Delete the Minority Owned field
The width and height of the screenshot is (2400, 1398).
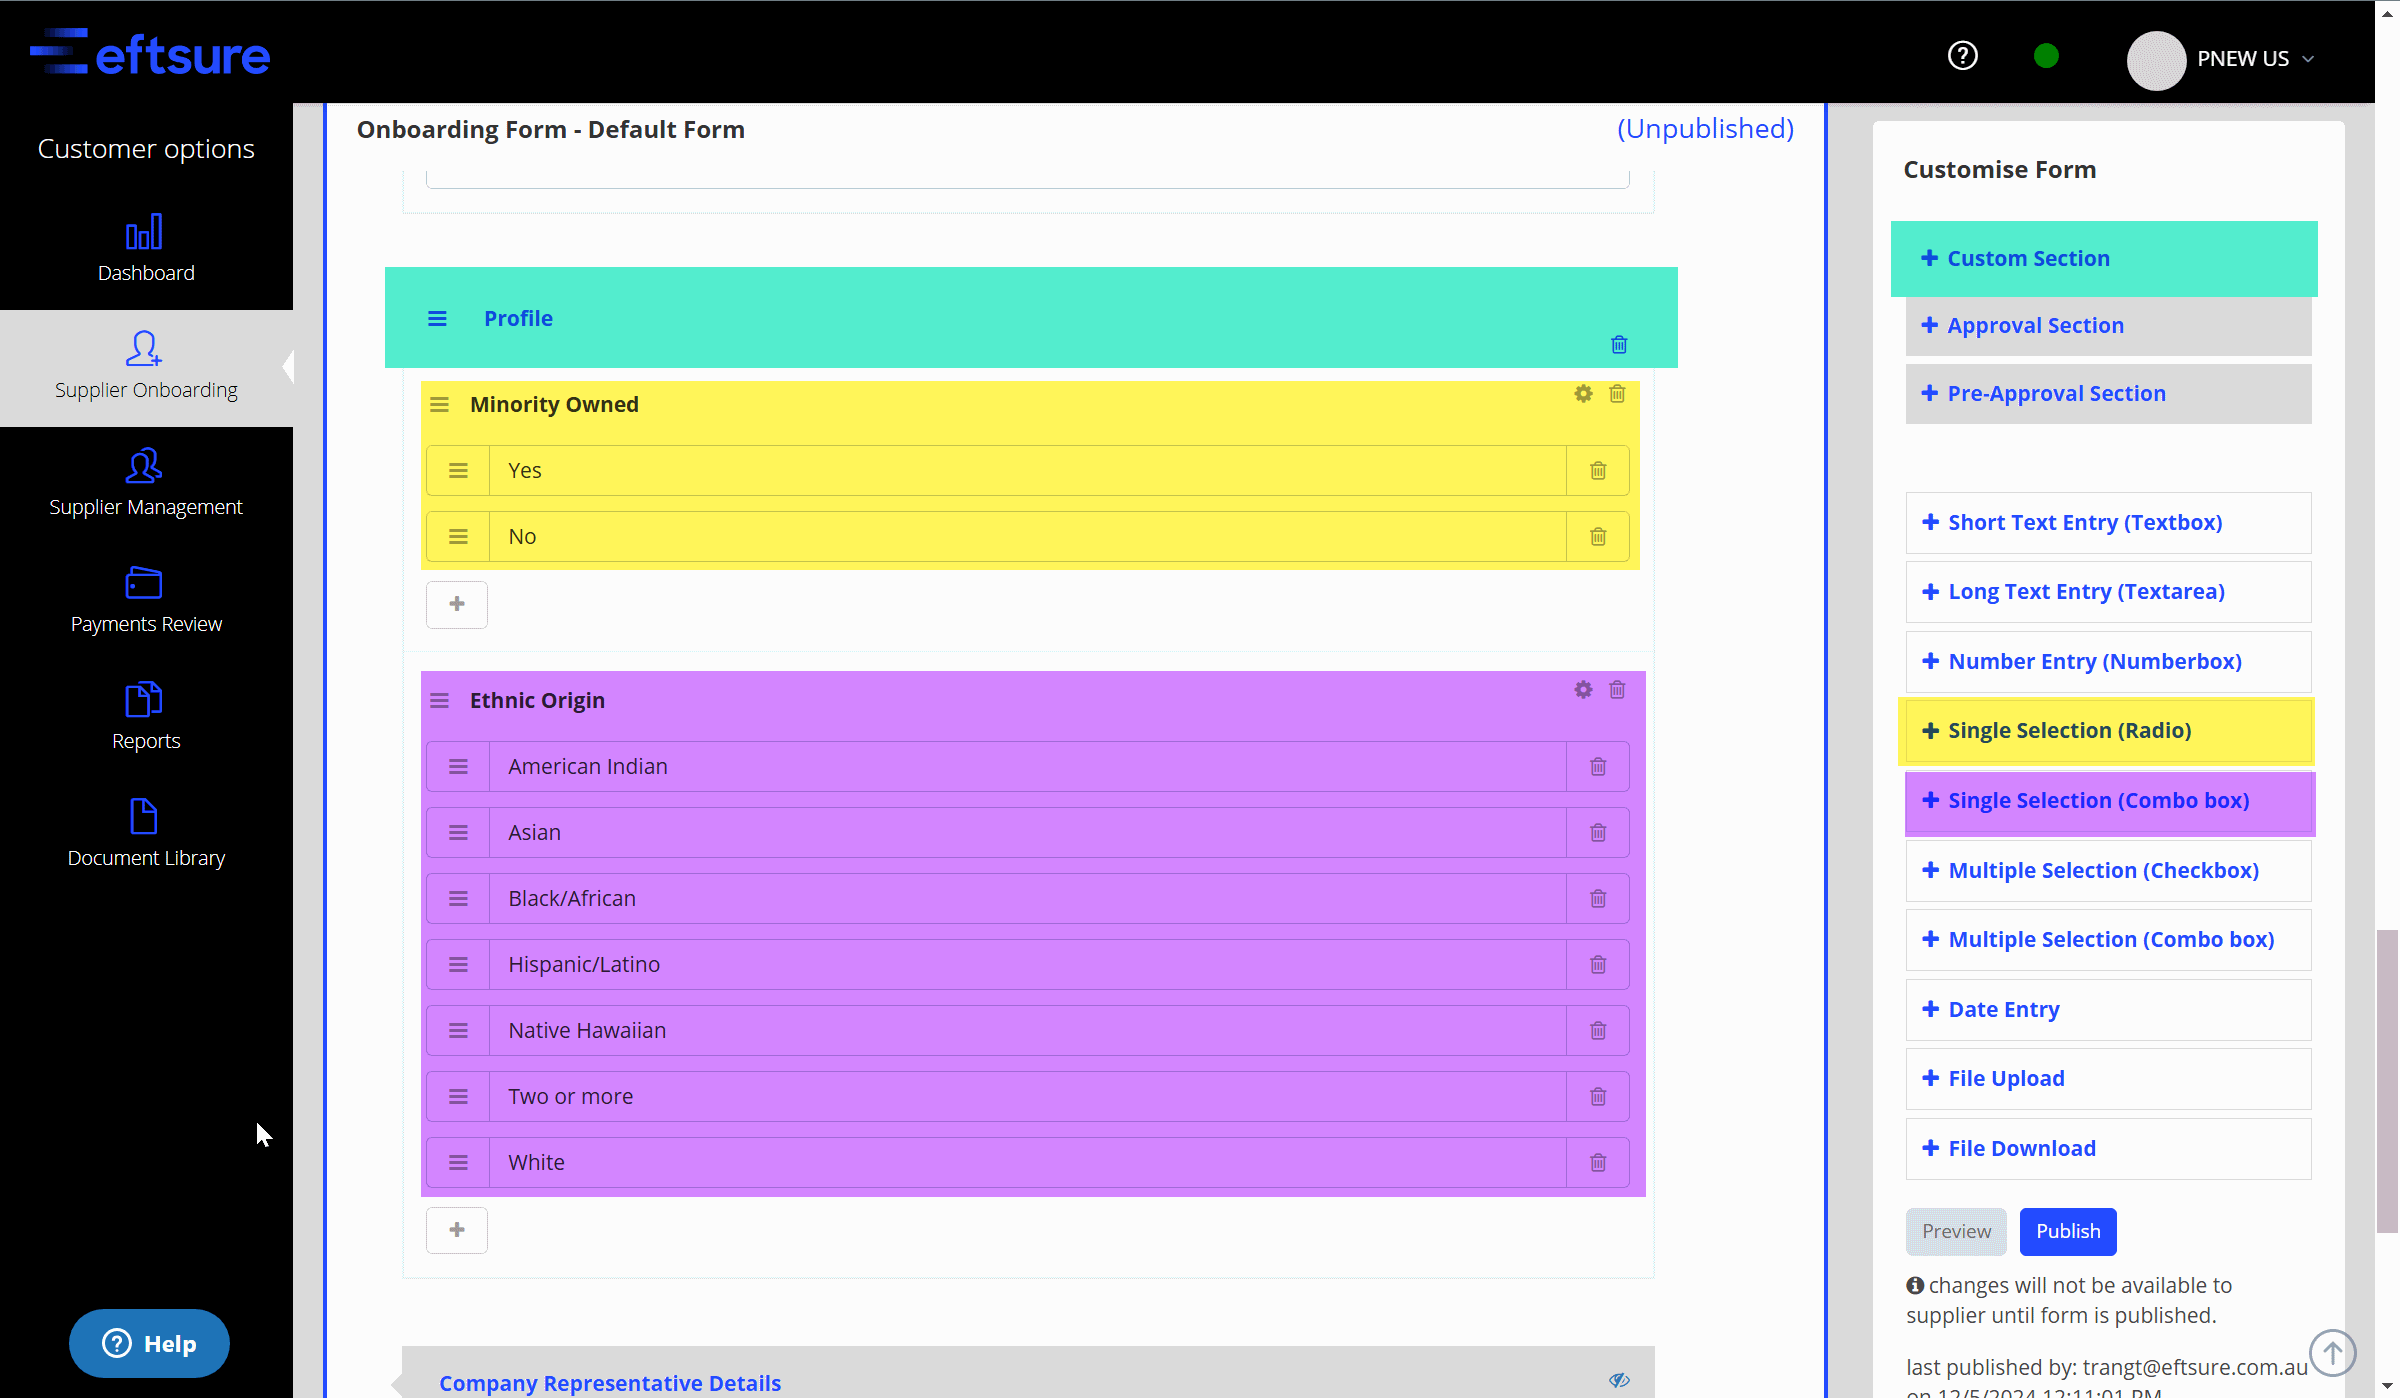[1617, 393]
